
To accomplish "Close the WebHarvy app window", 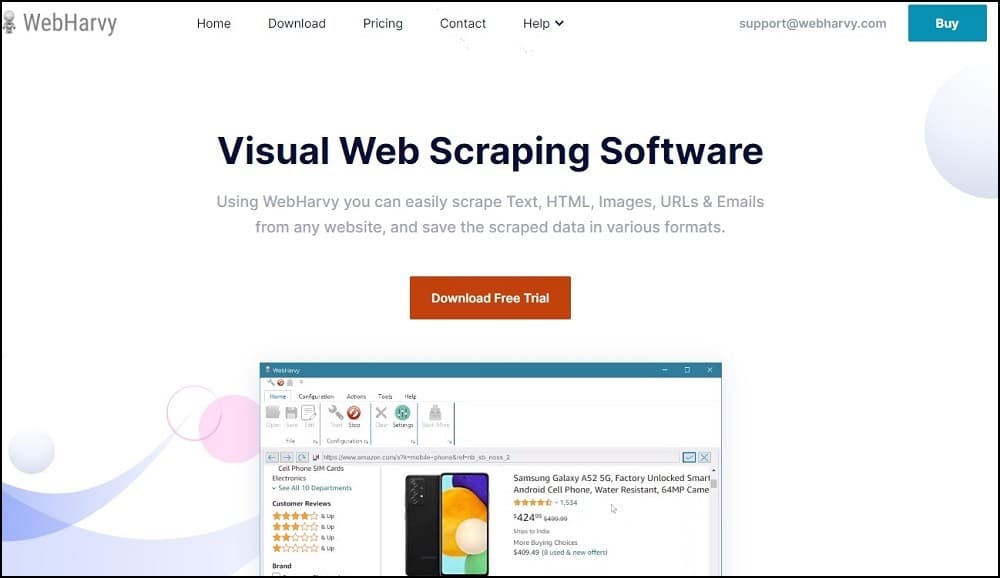I will [x=709, y=370].
